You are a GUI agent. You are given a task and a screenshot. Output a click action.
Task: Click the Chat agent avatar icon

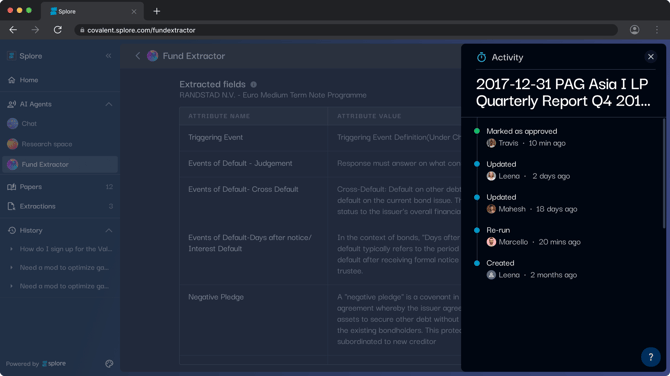(12, 123)
